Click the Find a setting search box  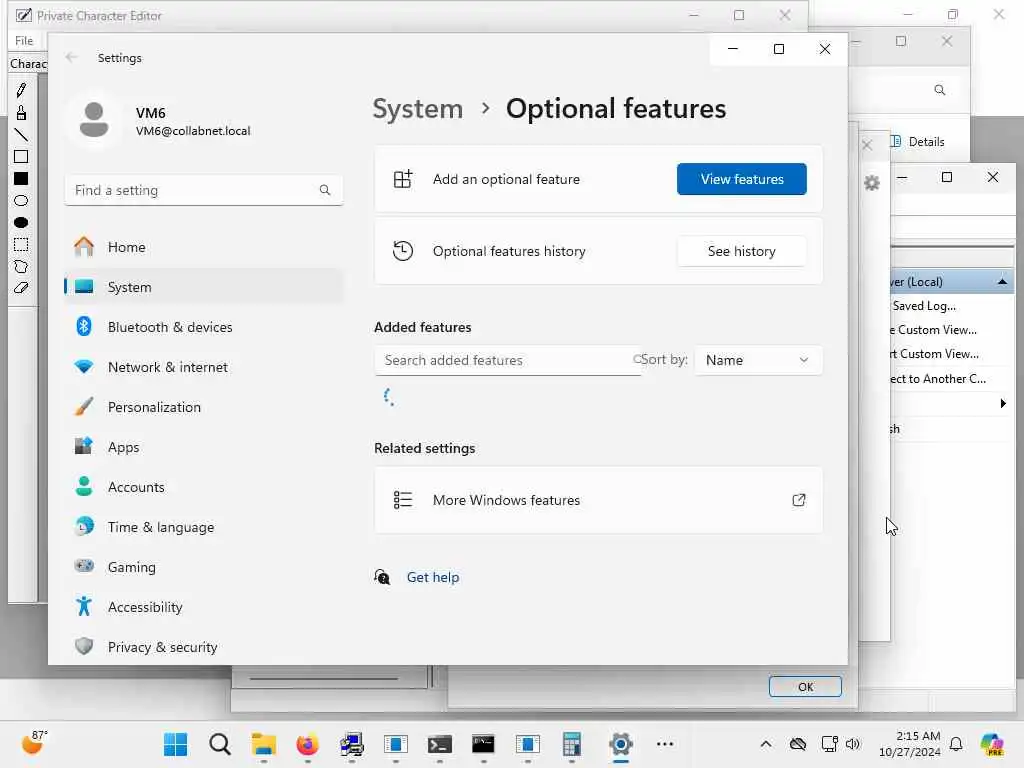coord(204,190)
